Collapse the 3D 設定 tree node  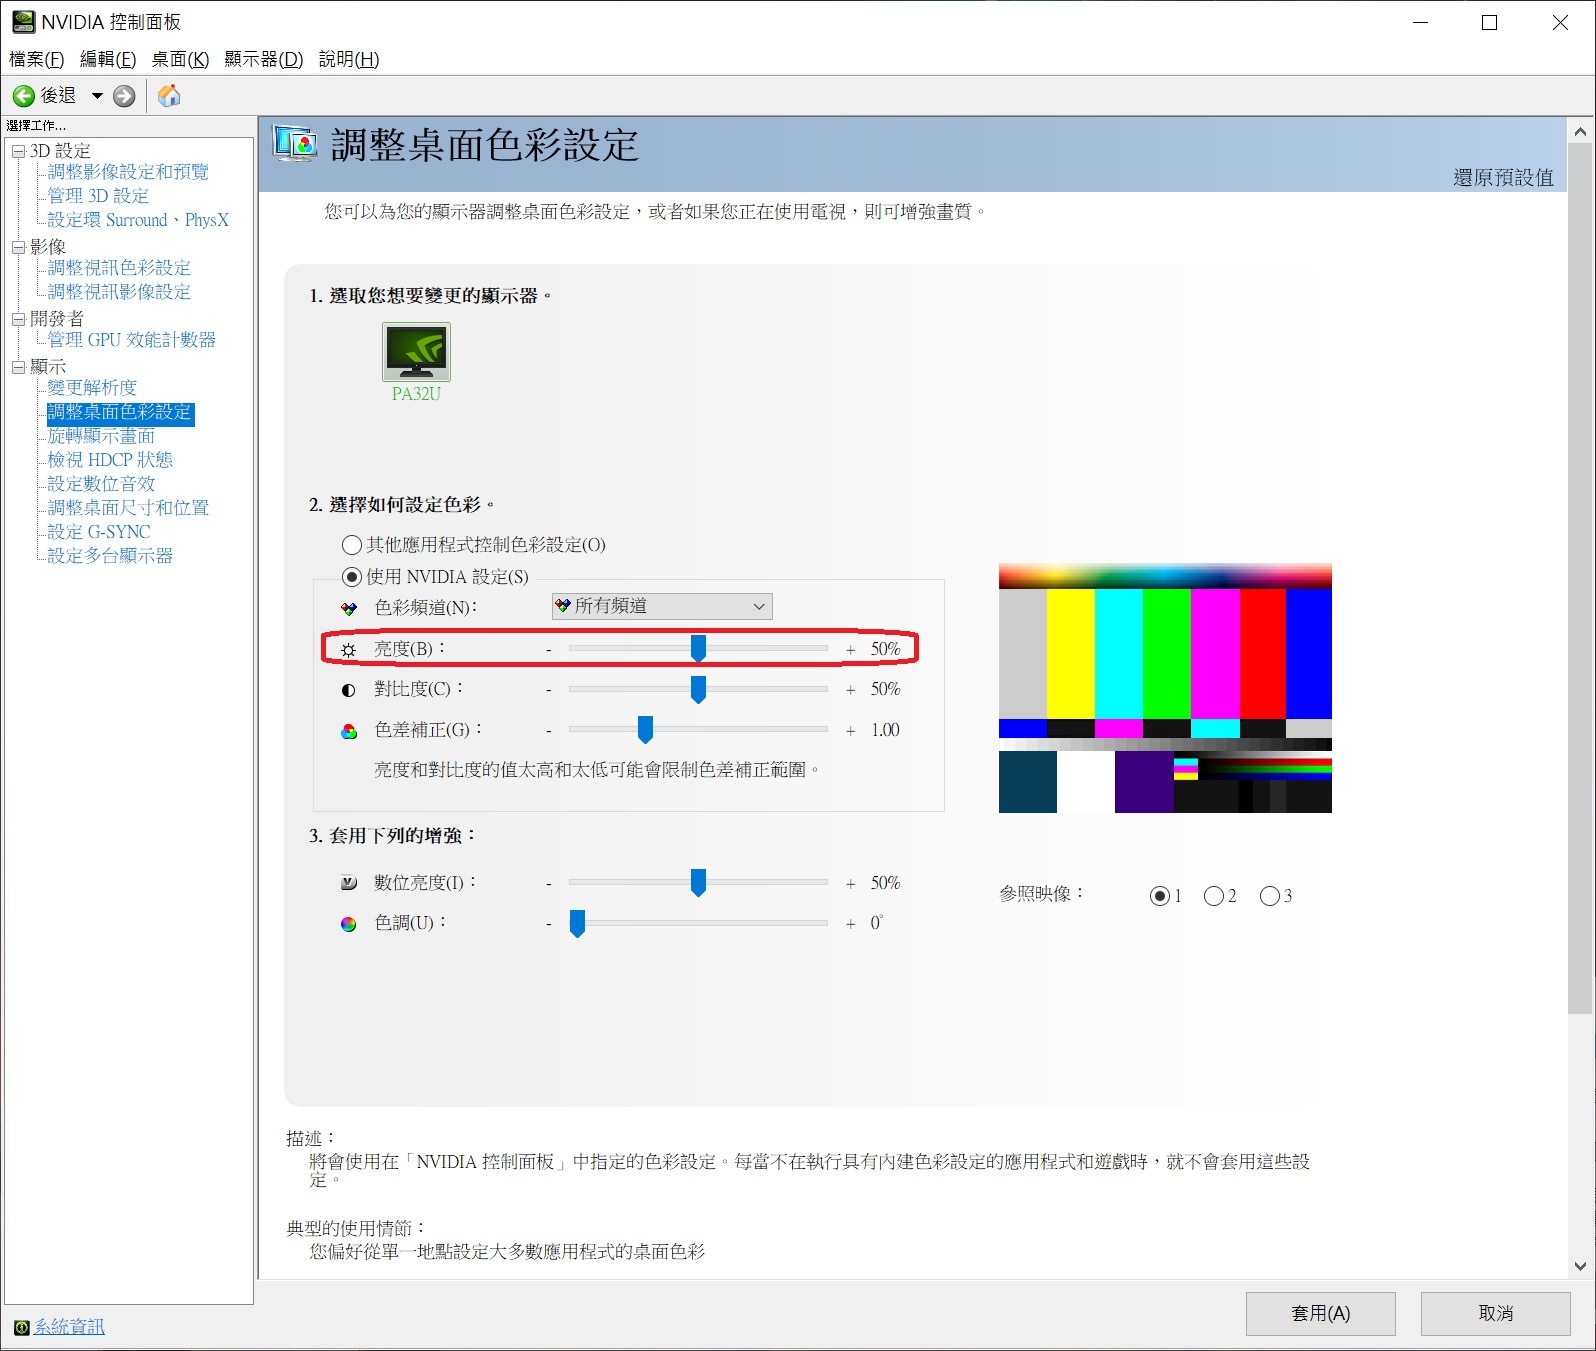click(18, 151)
